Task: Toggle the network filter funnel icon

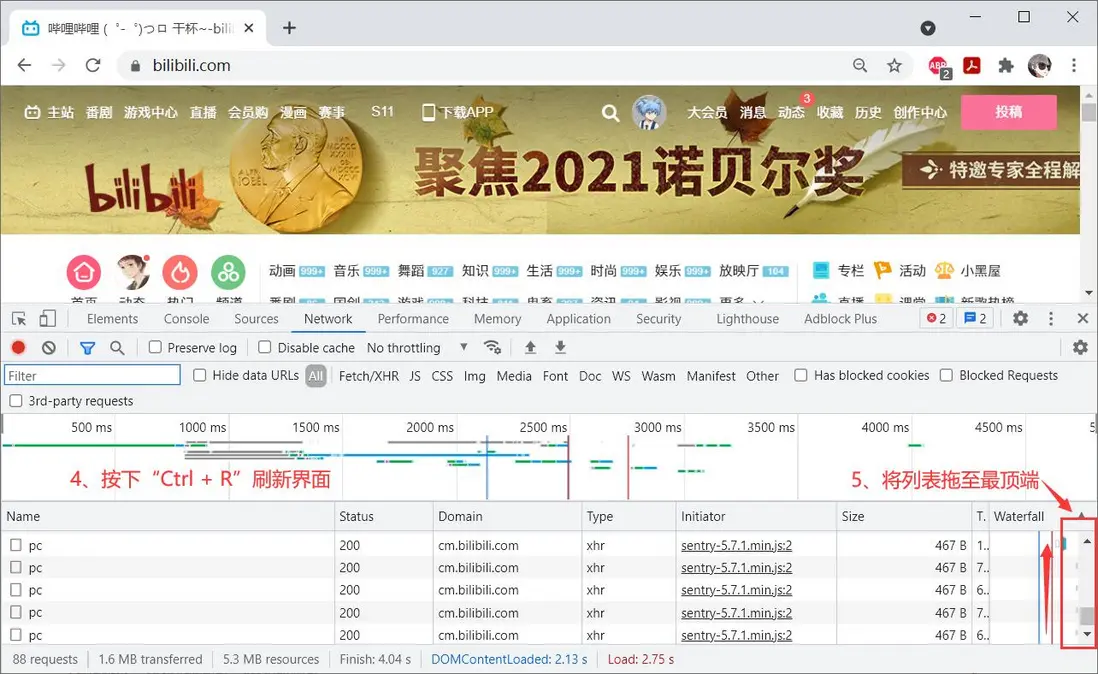Action: (x=87, y=348)
